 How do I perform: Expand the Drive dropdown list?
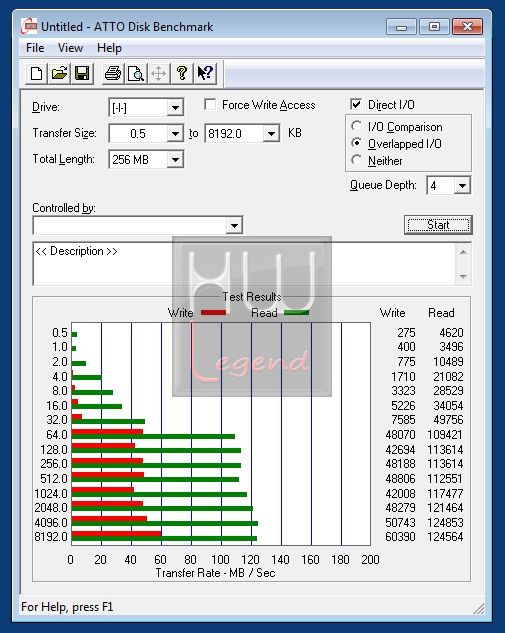pos(175,108)
